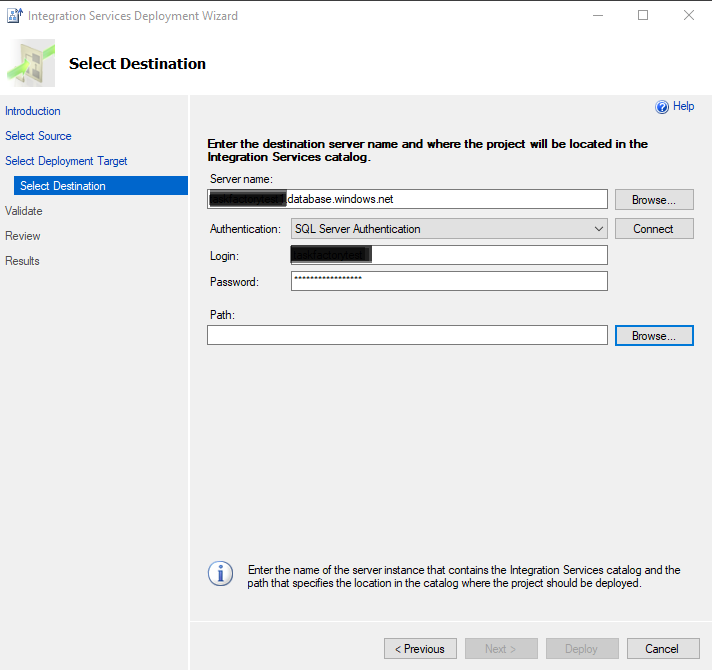Screen dimensions: 712x670
Task: Browse for the catalog Path
Action: pyautogui.click(x=654, y=336)
